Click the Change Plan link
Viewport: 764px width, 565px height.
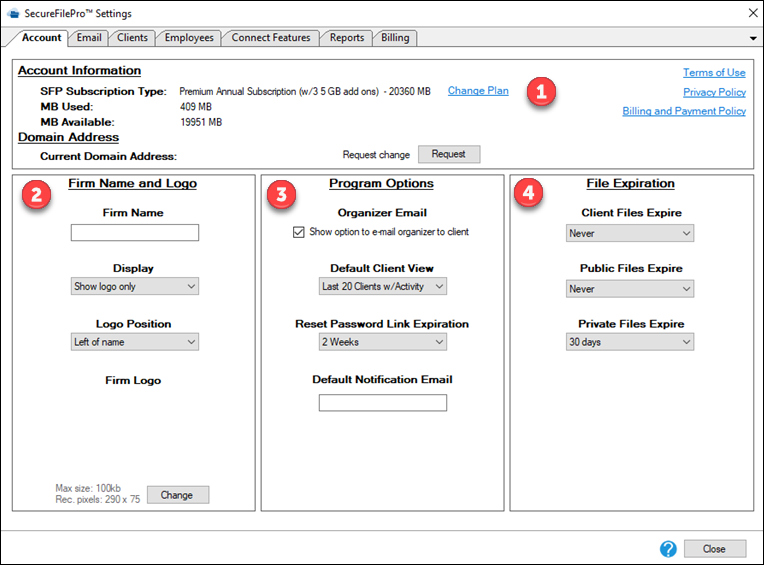coord(478,91)
